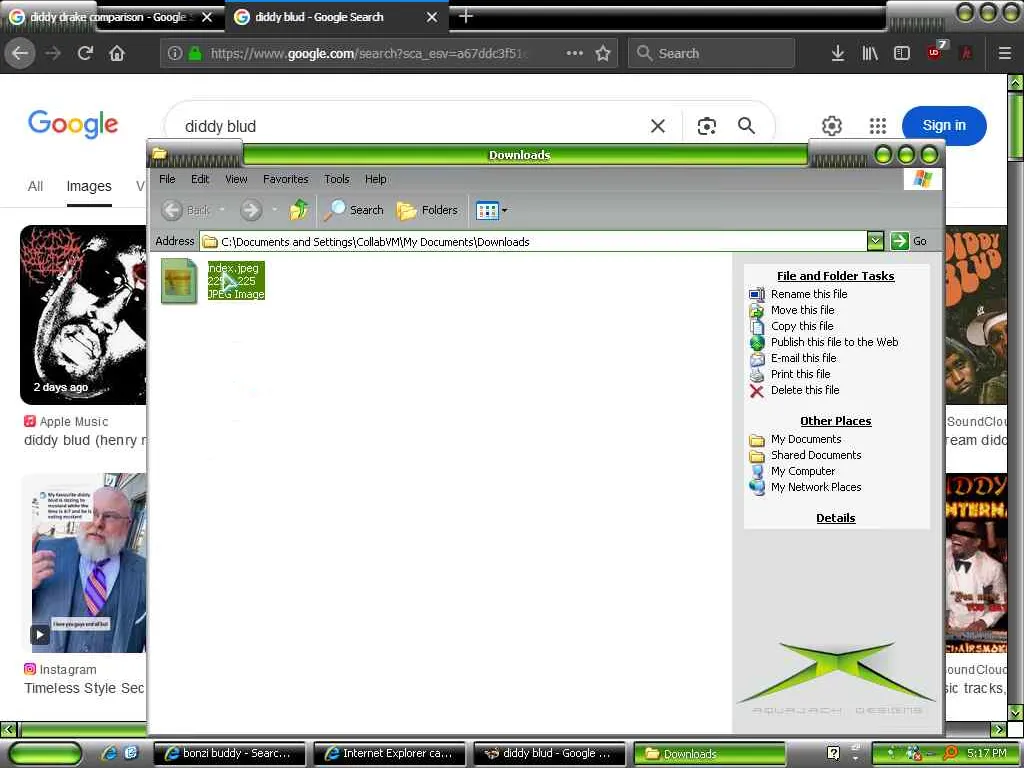Image resolution: width=1024 pixels, height=768 pixels.
Task: Open Google apps grid
Action: tap(878, 125)
